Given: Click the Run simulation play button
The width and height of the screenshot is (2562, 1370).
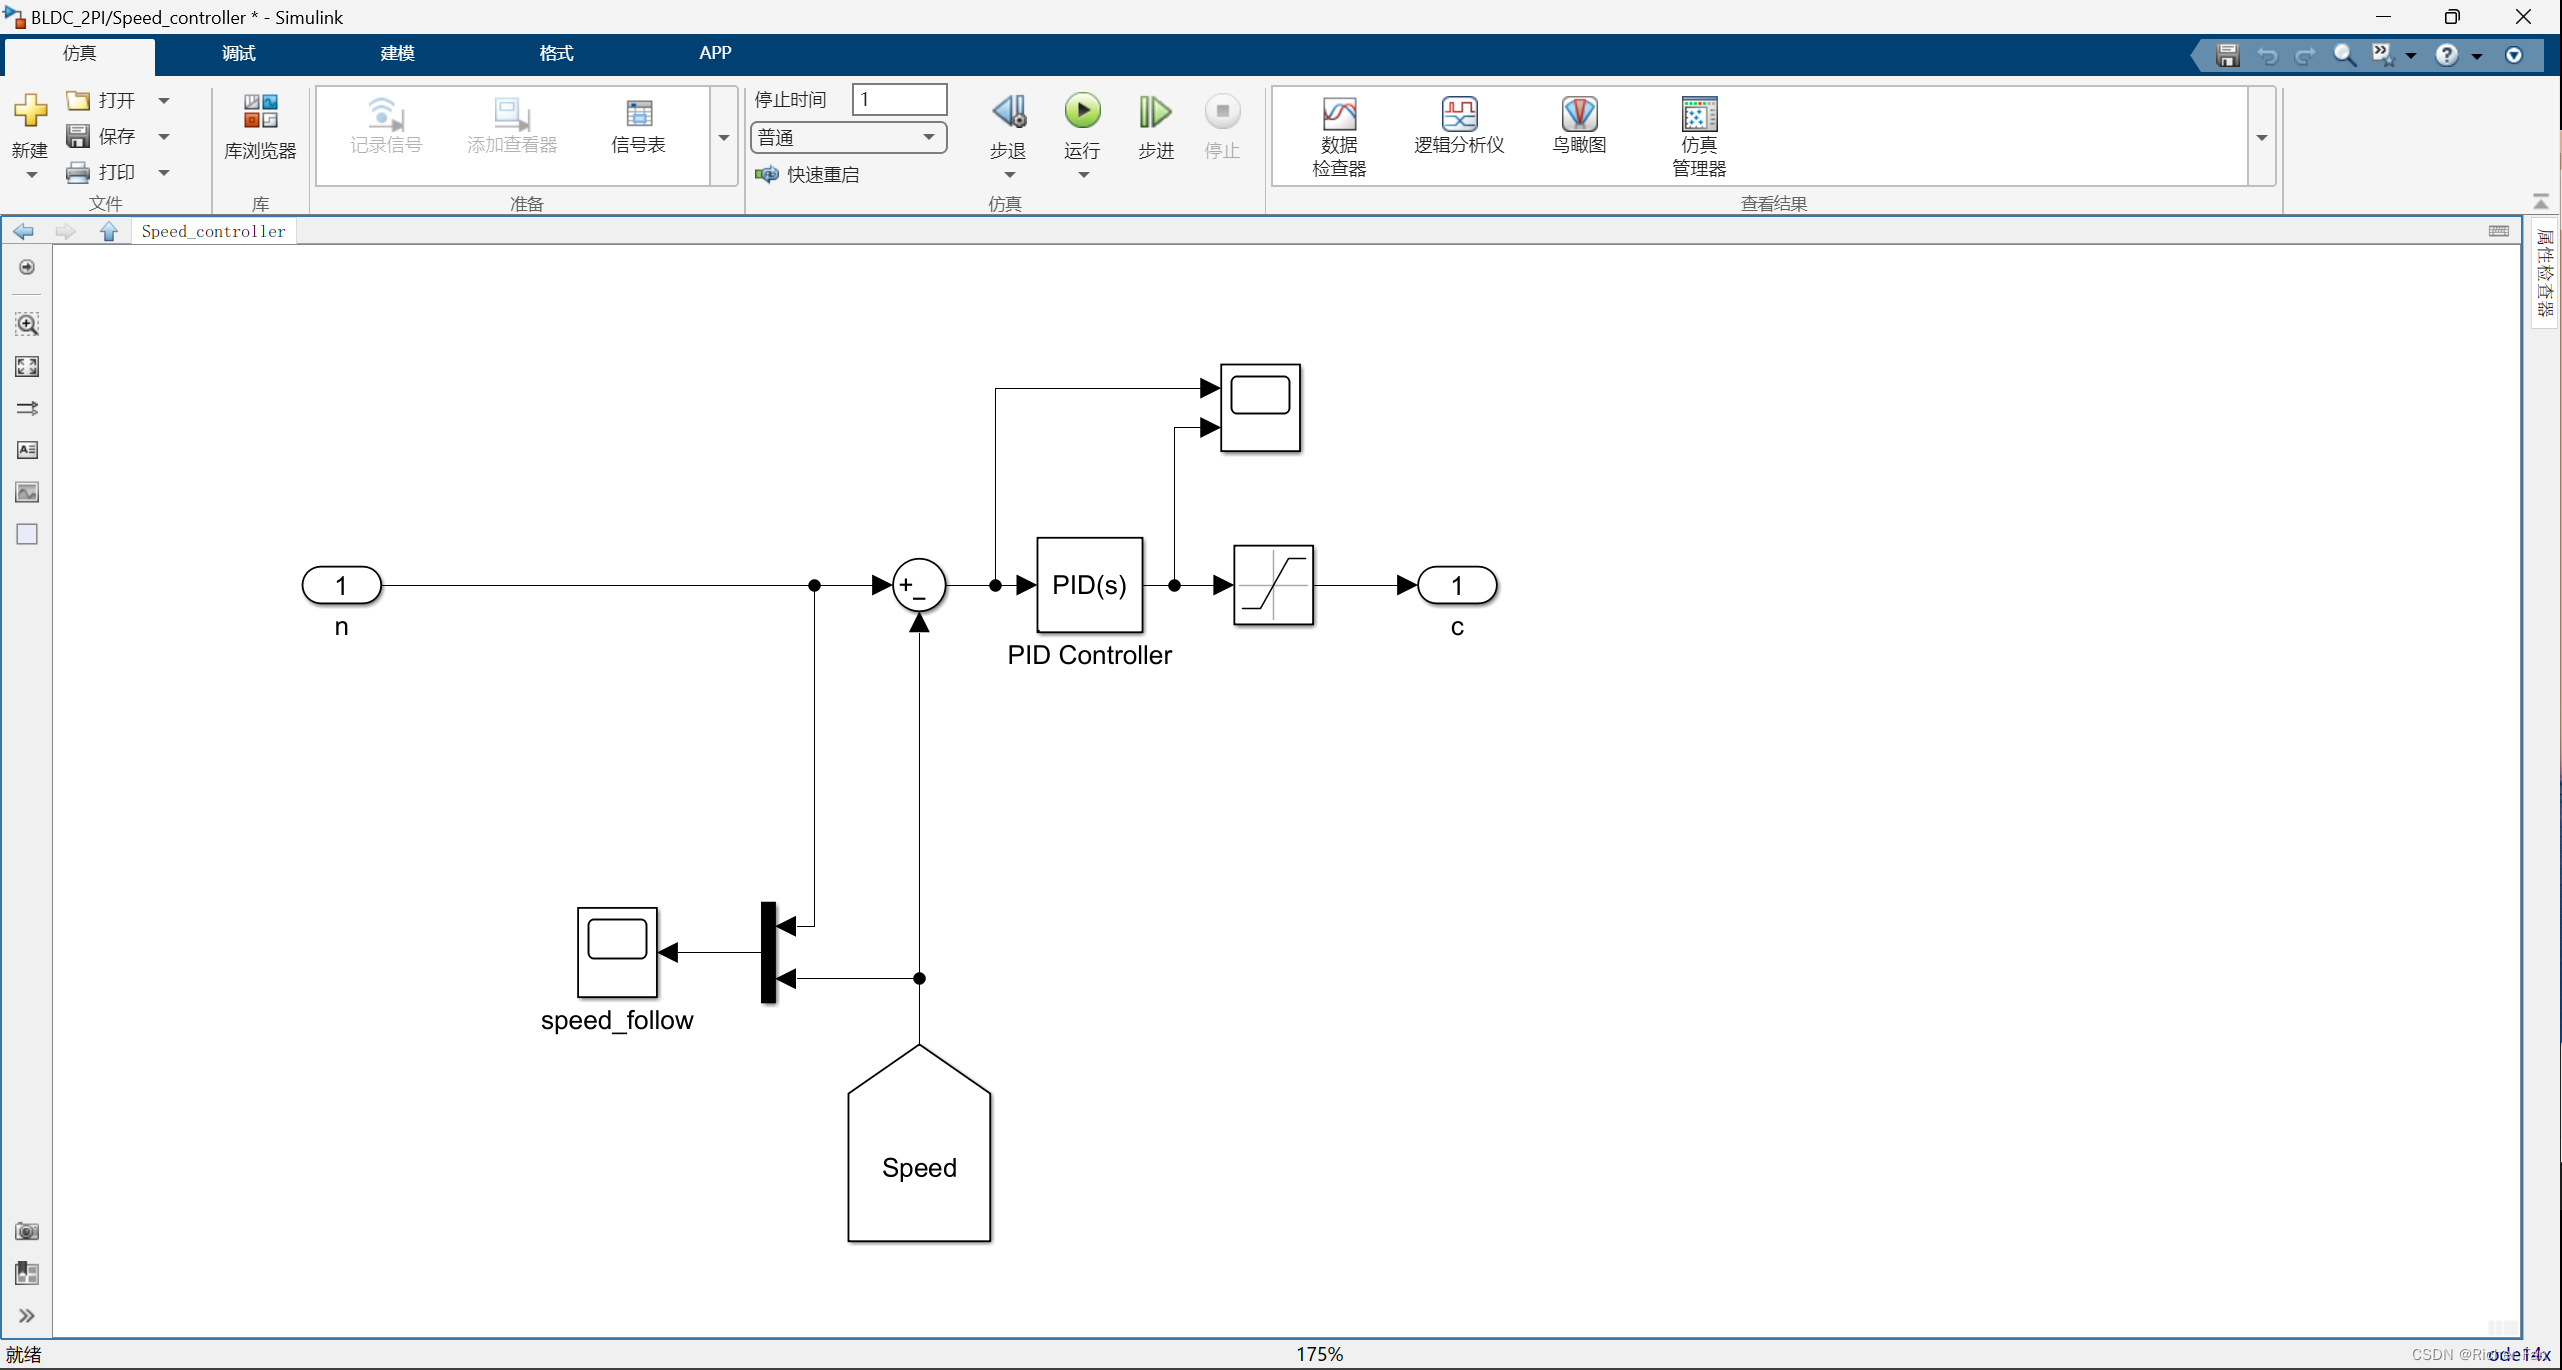Looking at the screenshot, I should pos(1082,111).
